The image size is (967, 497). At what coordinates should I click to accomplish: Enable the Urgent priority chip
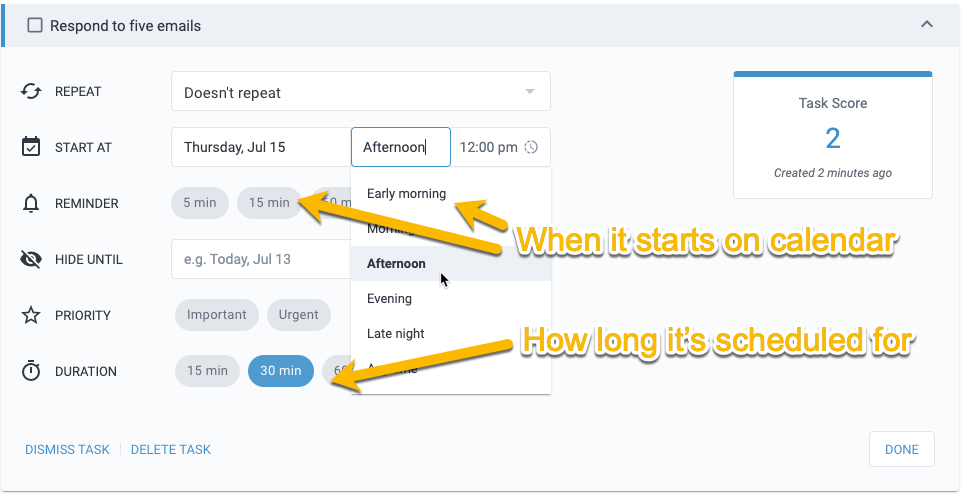pyautogui.click(x=298, y=314)
